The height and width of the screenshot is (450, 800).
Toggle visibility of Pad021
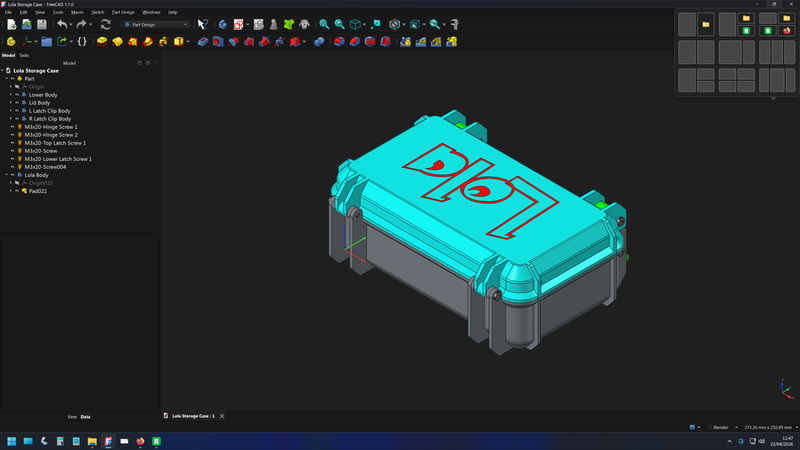click(15, 191)
